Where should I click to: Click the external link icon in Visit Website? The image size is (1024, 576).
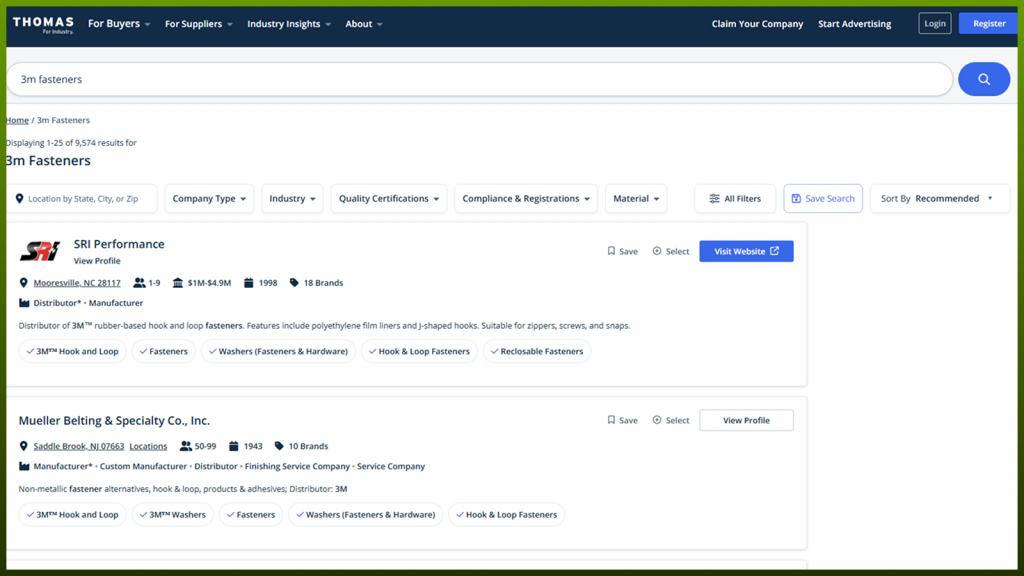(775, 251)
